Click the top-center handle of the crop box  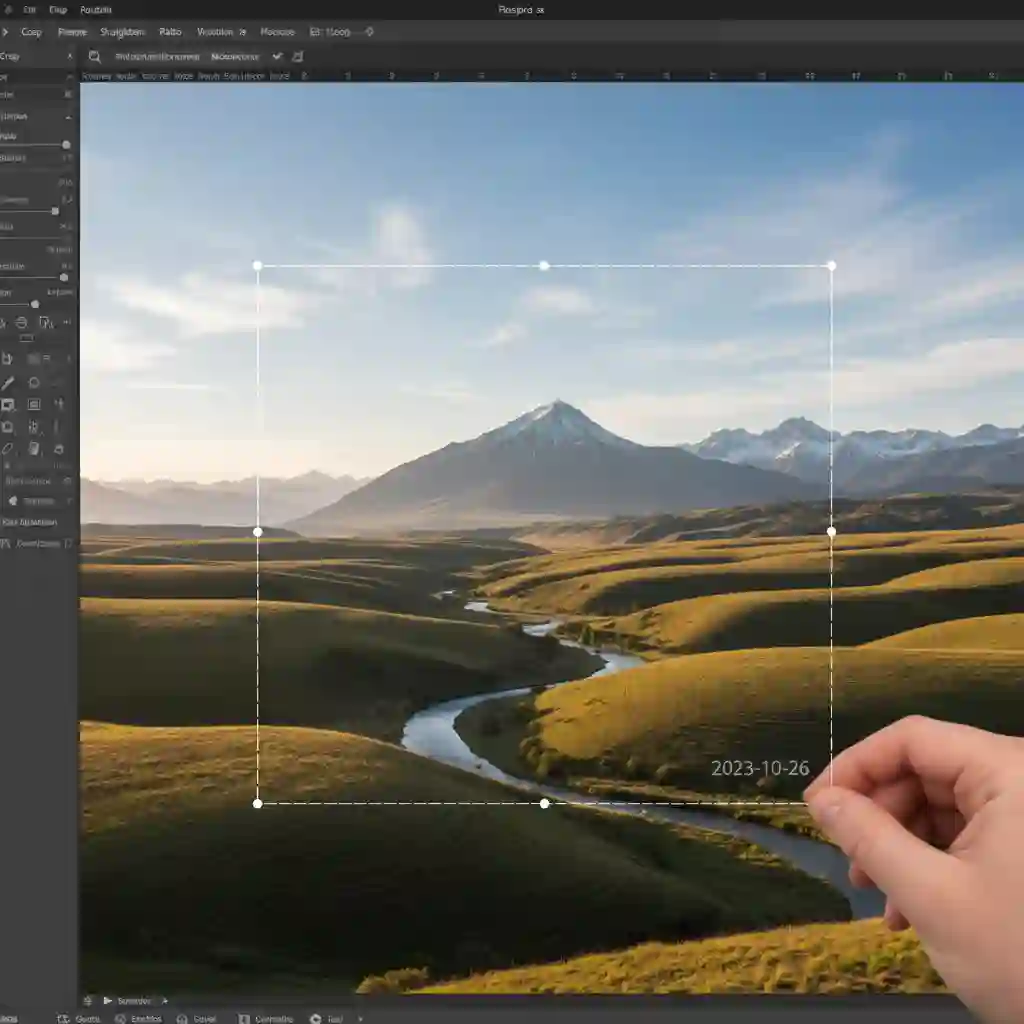(544, 266)
